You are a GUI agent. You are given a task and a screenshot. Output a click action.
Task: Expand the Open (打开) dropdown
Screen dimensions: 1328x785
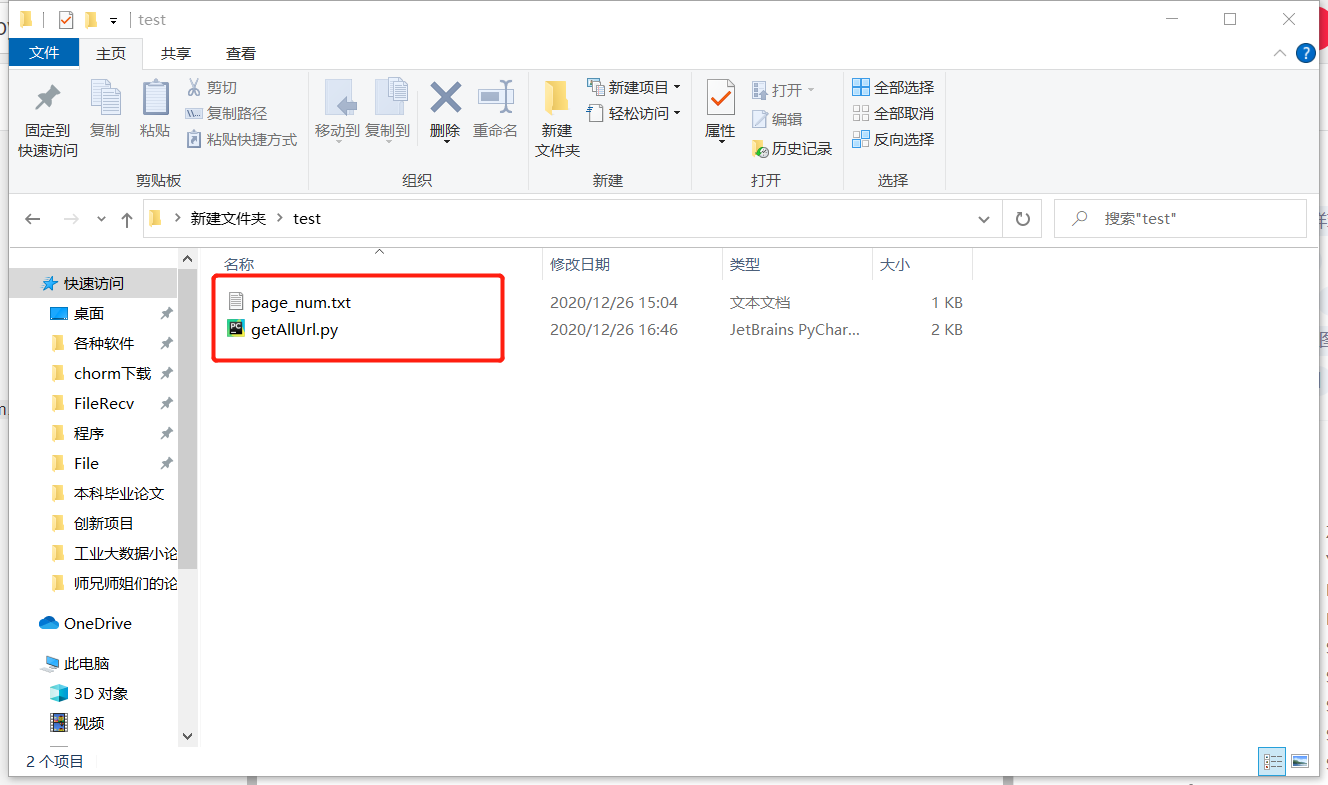(x=811, y=90)
